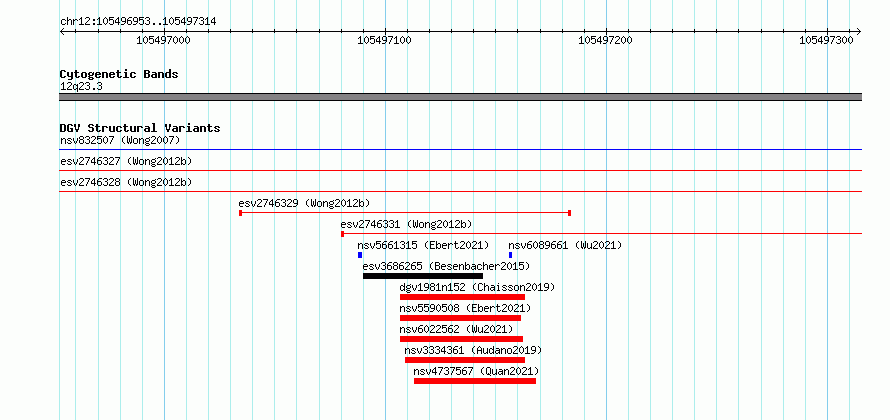Image resolution: width=890 pixels, height=420 pixels.
Task: Click the nsv6089661 (Wu2021) label
Action: (565, 245)
